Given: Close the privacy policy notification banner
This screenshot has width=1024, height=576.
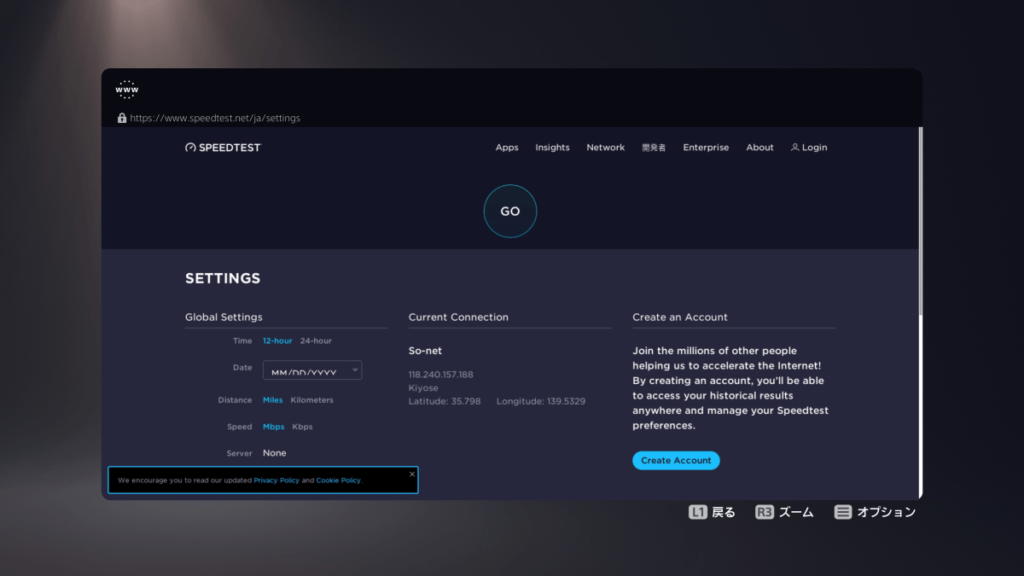Looking at the screenshot, I should click(x=412, y=474).
